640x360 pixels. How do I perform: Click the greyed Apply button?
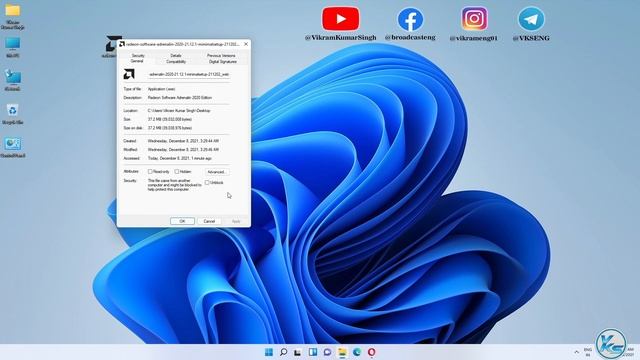pos(236,221)
